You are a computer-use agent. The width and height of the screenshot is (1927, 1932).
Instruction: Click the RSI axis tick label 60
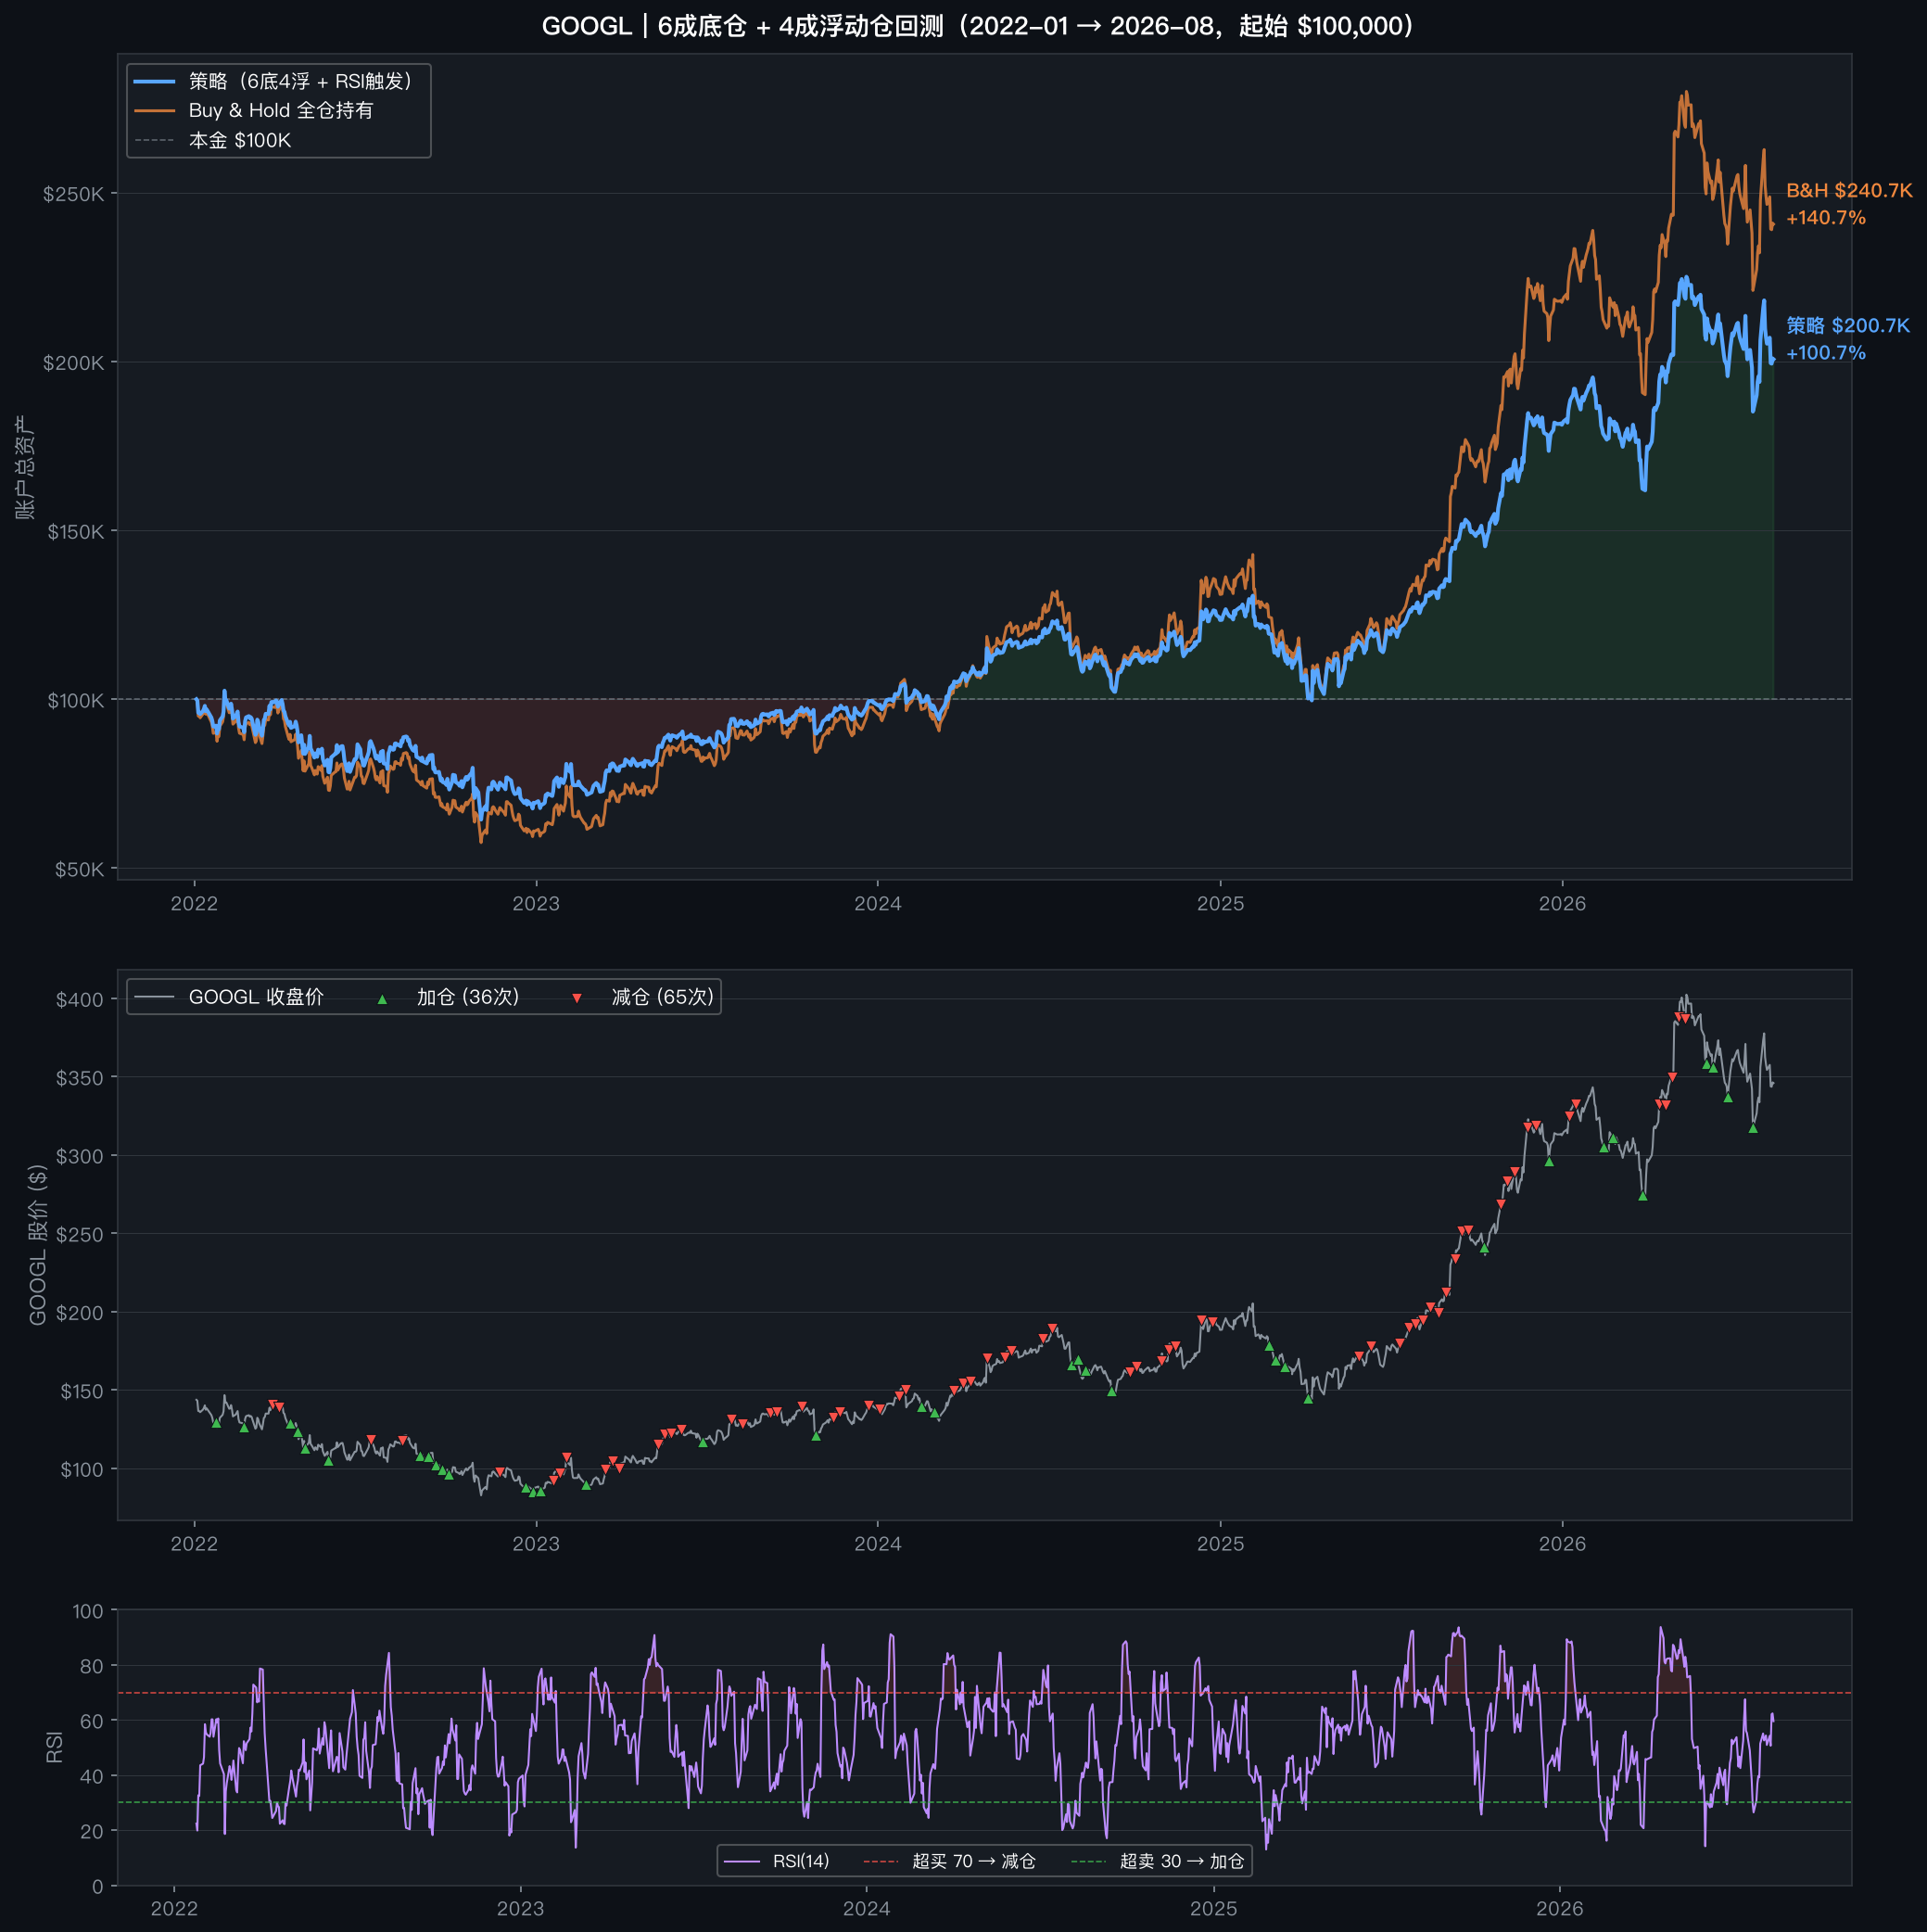click(91, 1721)
